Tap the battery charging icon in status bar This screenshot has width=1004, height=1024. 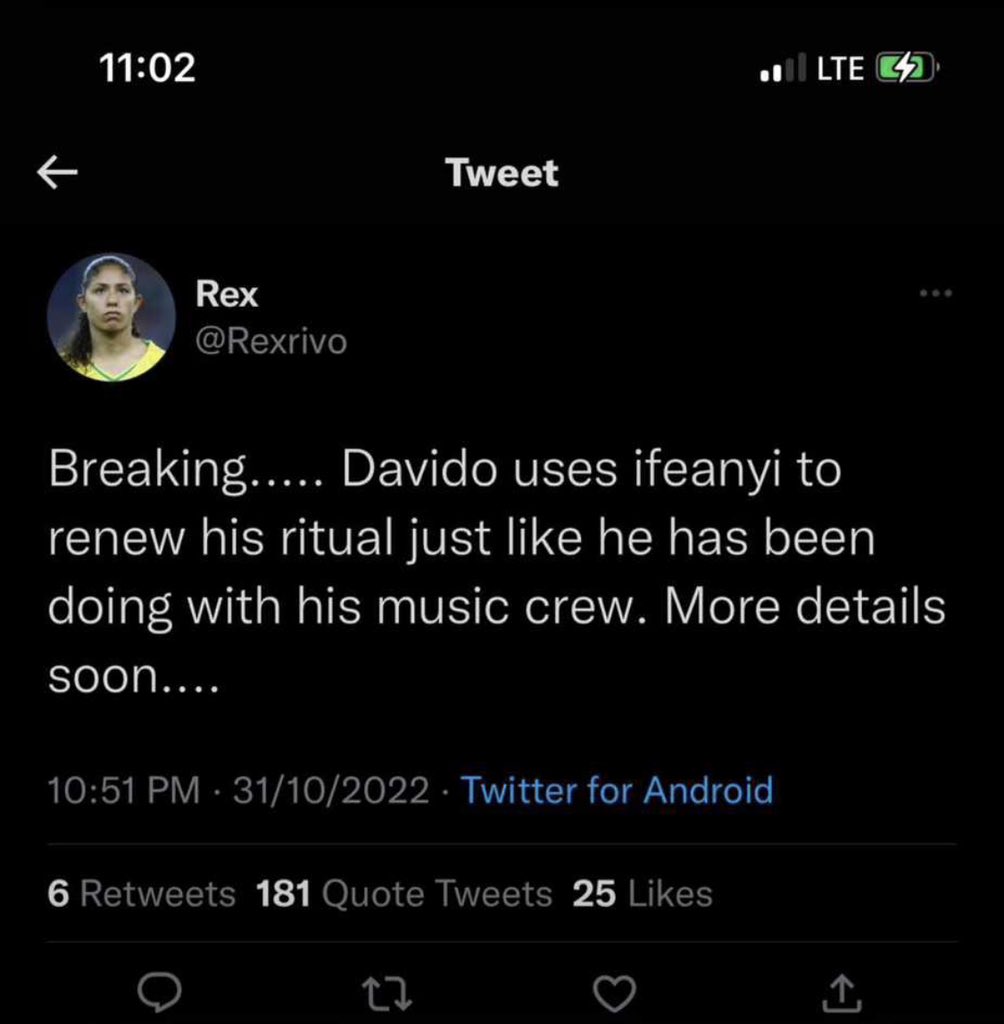click(905, 68)
